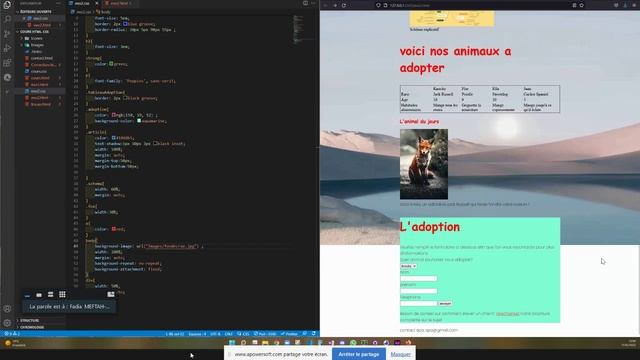The height and width of the screenshot is (360, 640).
Task: Open the Run and Debug view
Action: click(x=7, y=48)
